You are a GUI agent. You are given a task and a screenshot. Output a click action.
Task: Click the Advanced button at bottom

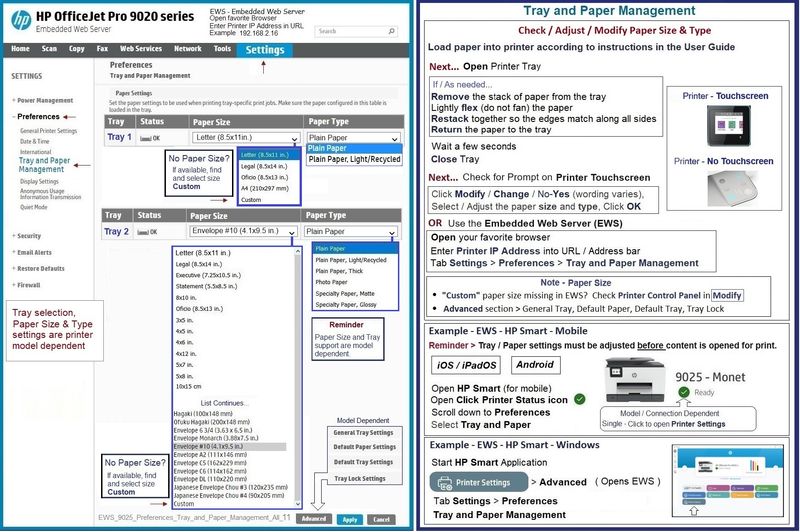(313, 519)
